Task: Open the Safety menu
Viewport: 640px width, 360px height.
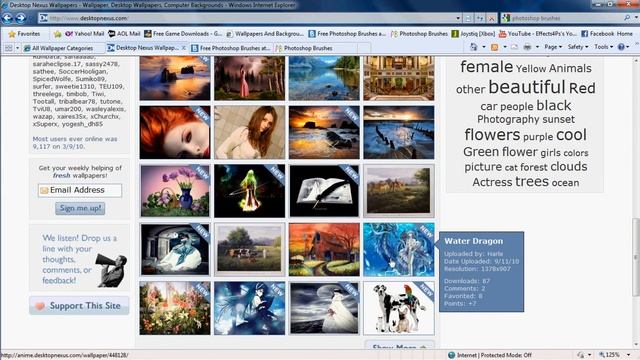Action: point(578,47)
